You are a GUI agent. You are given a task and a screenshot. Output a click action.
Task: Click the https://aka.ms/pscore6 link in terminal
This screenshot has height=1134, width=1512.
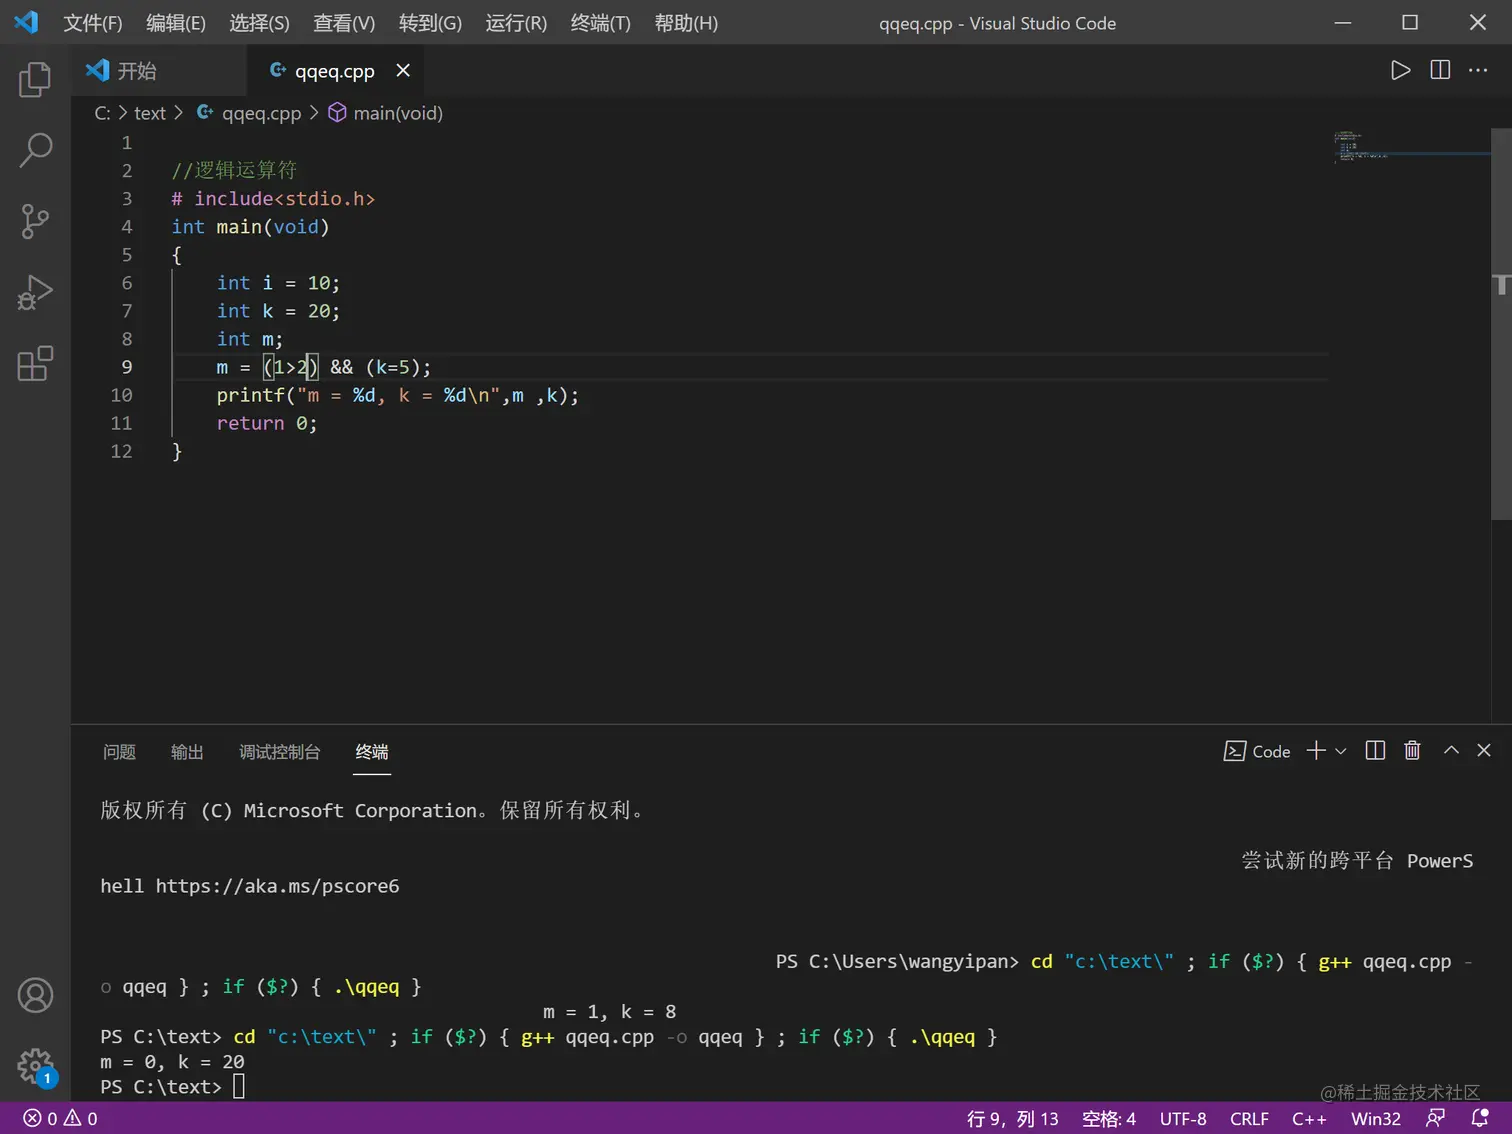tap(277, 885)
